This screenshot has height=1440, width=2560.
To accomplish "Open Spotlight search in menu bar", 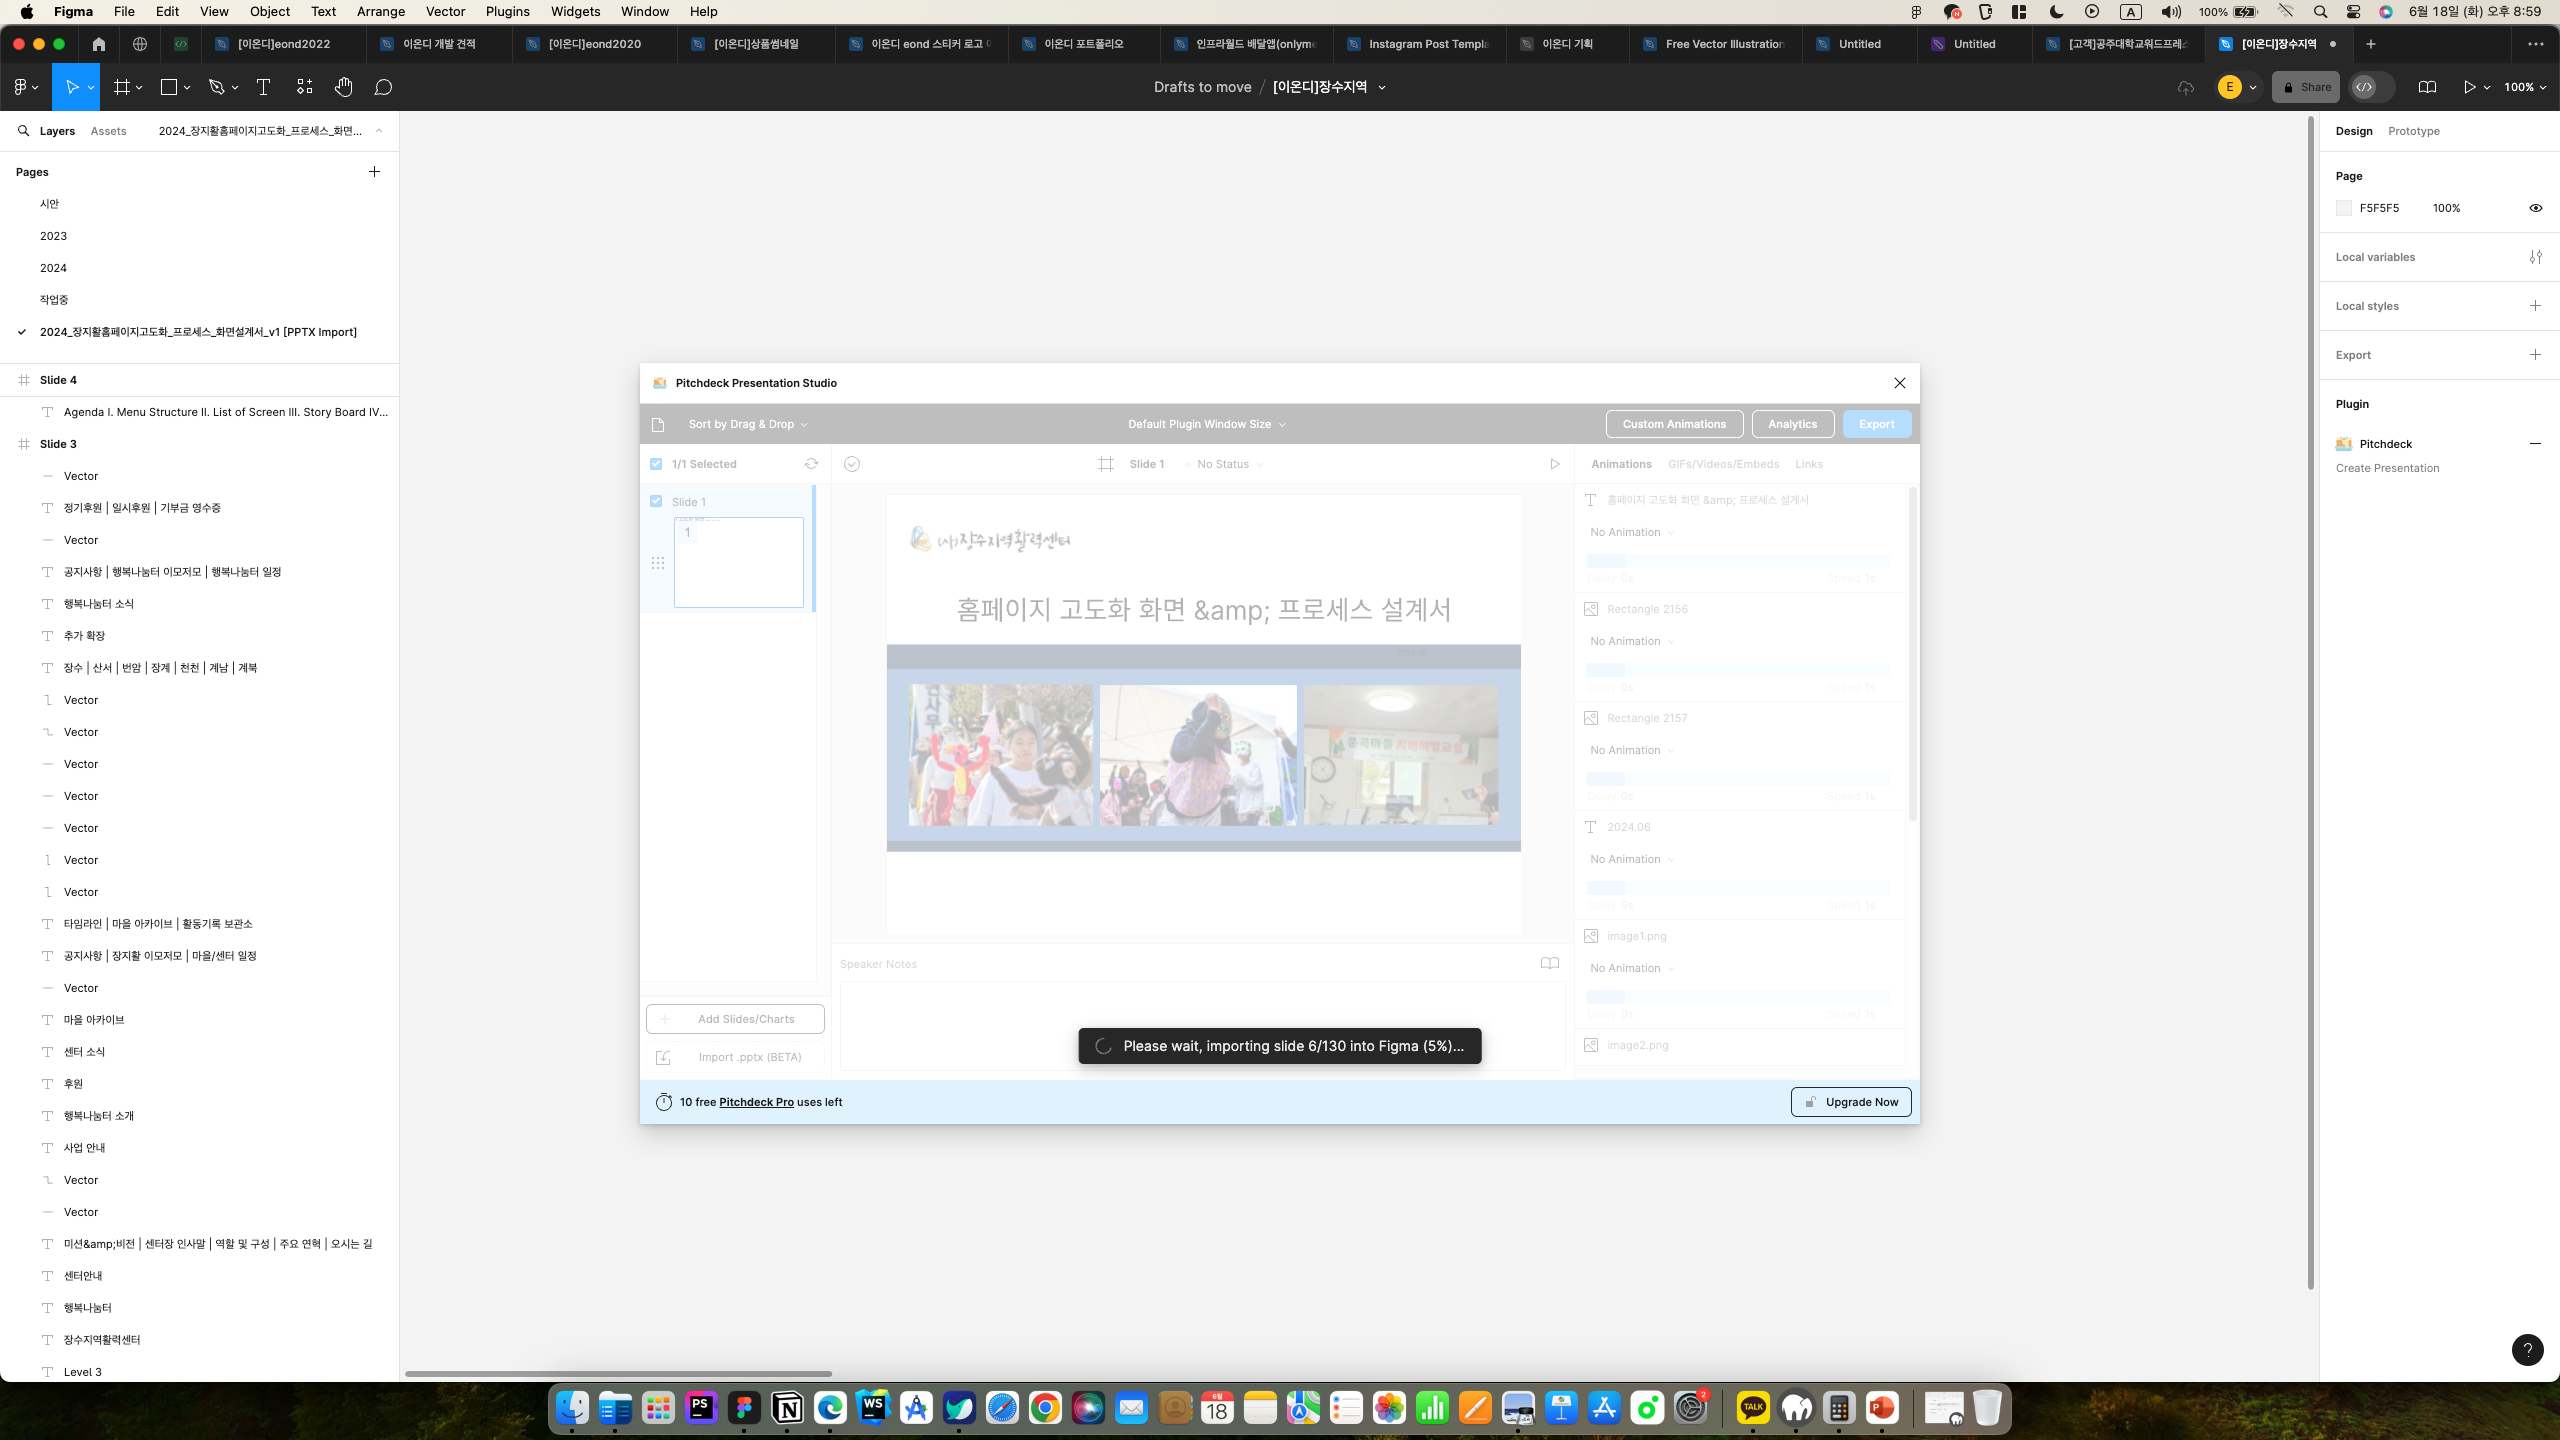I will pos(2320,11).
